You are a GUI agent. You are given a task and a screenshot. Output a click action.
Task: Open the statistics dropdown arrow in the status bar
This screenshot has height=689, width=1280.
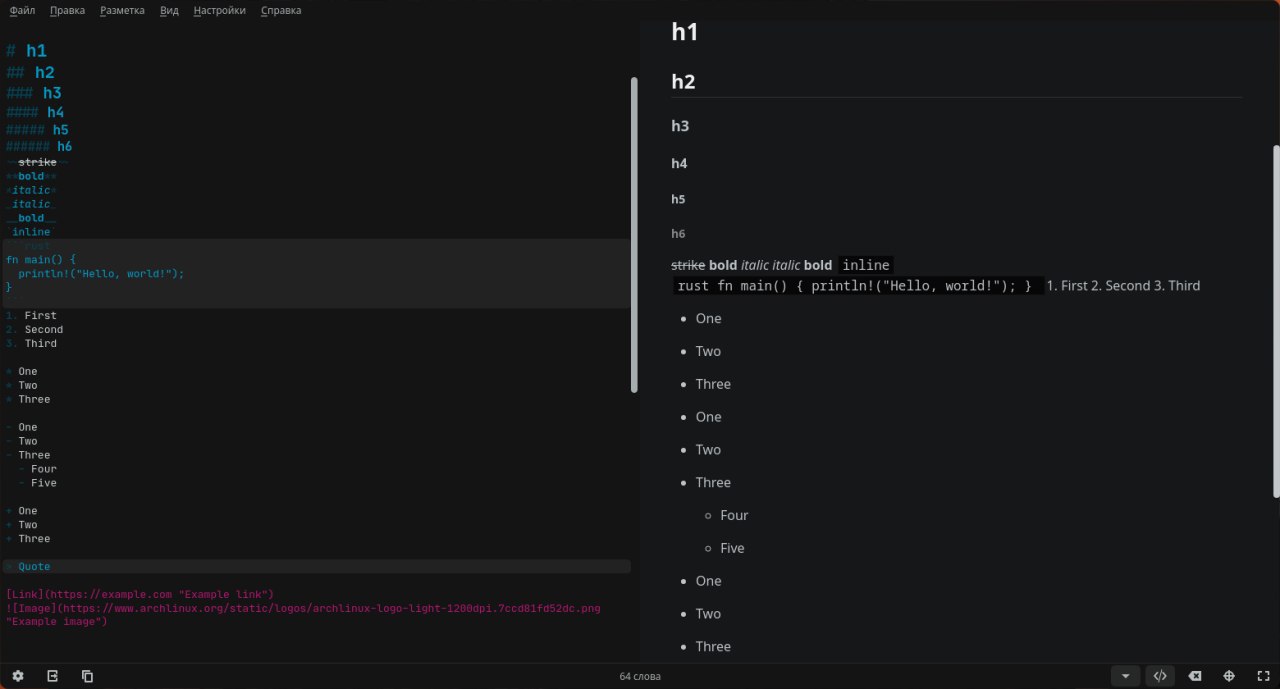(x=1126, y=676)
